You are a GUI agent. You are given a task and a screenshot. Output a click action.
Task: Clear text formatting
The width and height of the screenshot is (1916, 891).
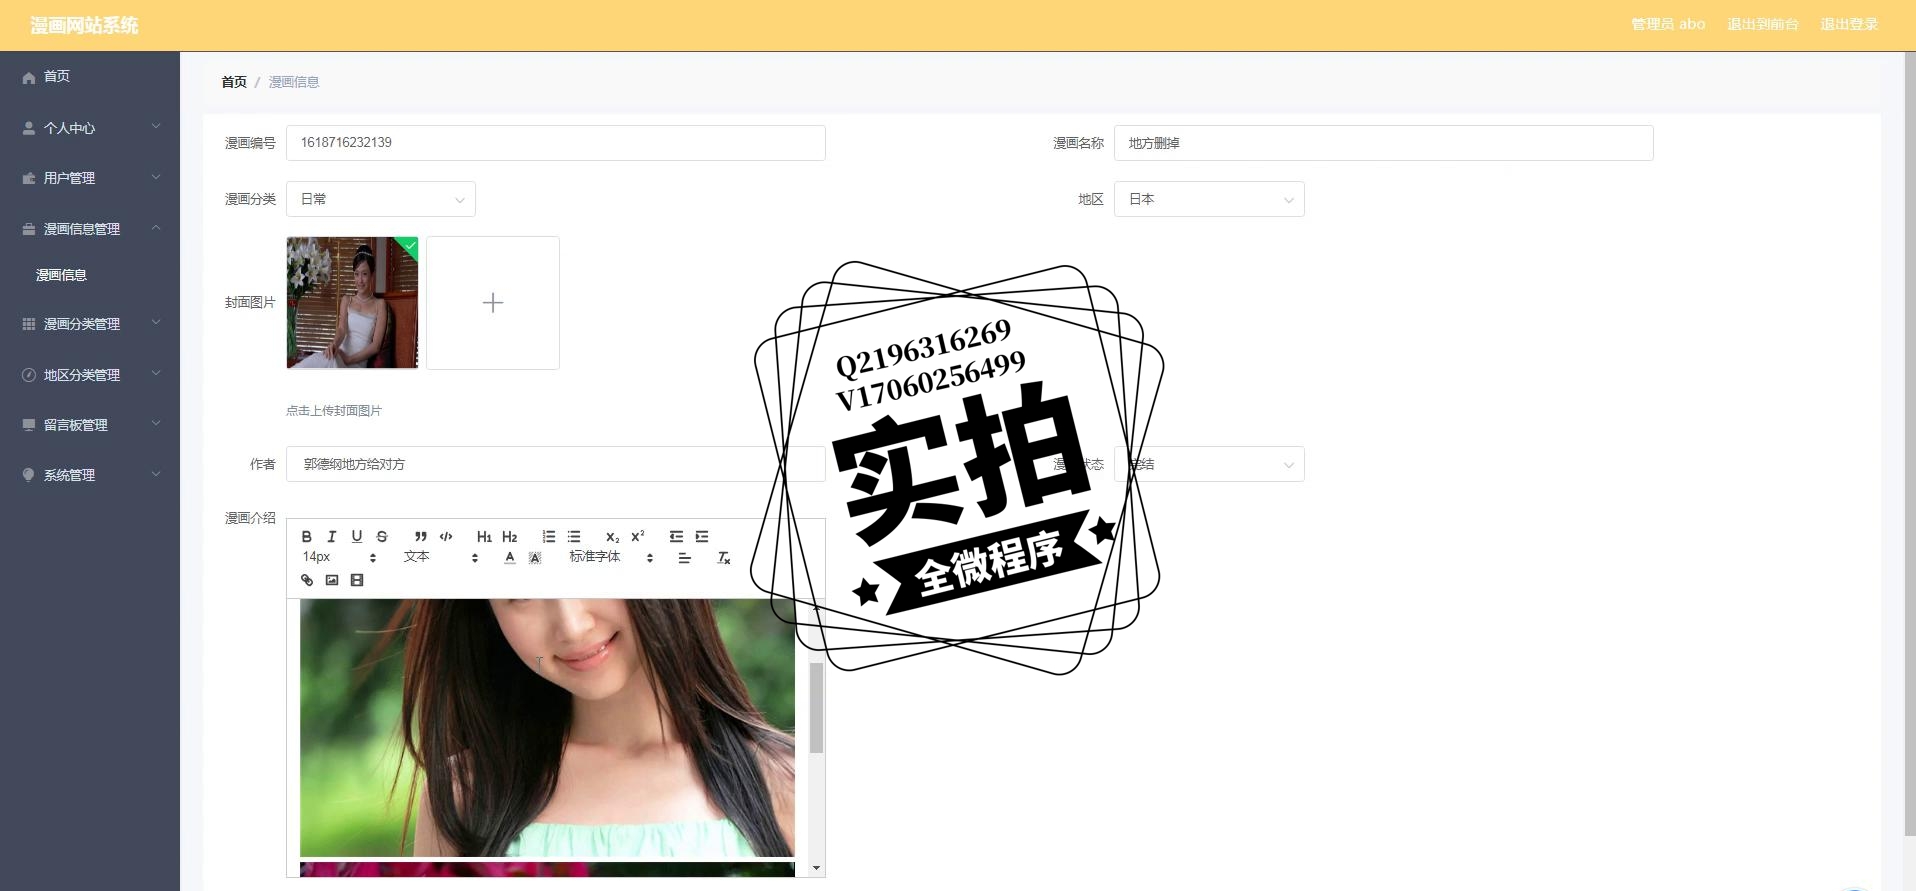pyautogui.click(x=724, y=558)
